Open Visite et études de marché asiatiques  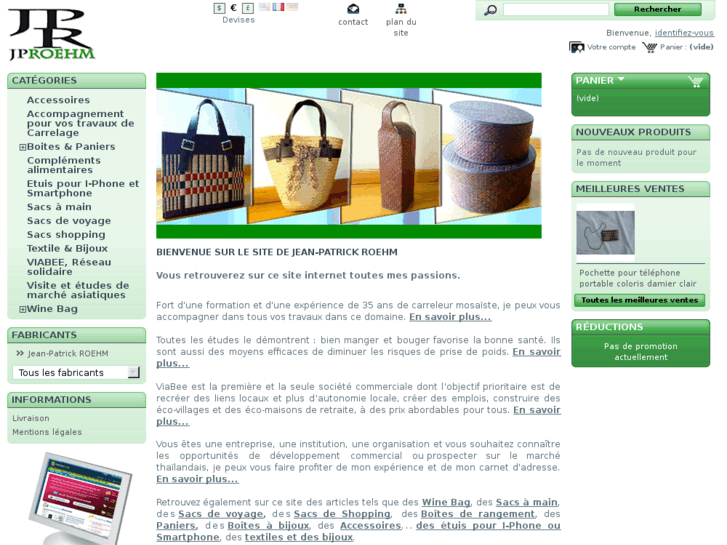pyautogui.click(x=78, y=290)
